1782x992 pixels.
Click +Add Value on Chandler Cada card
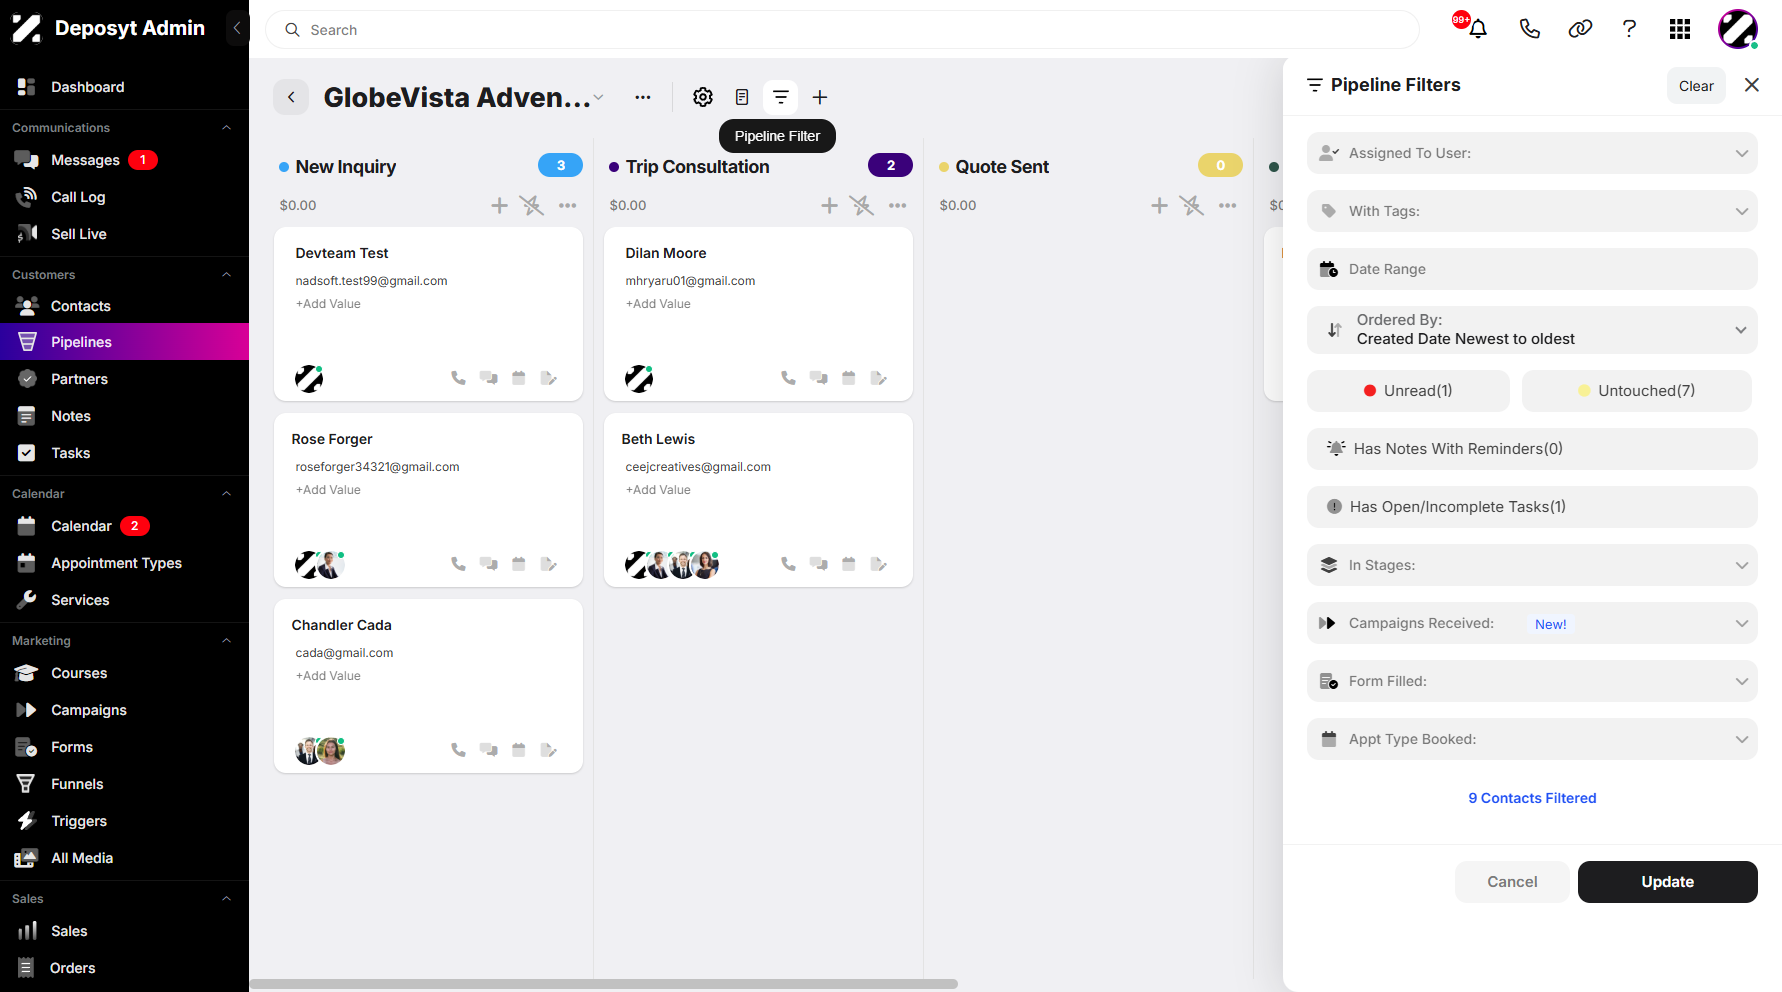[328, 676]
